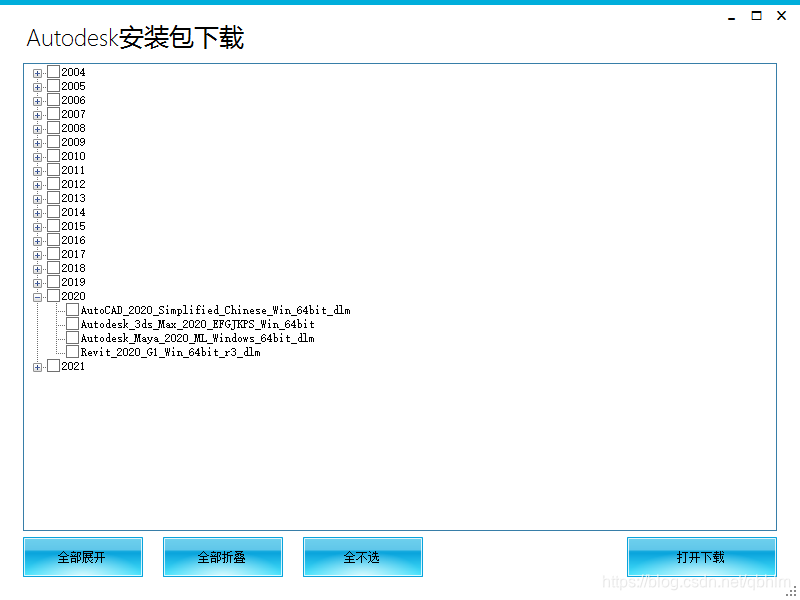Check the Autodesk_3ds_Max_2020 package box
Viewport: 800px width, 600px height.
pos(72,323)
